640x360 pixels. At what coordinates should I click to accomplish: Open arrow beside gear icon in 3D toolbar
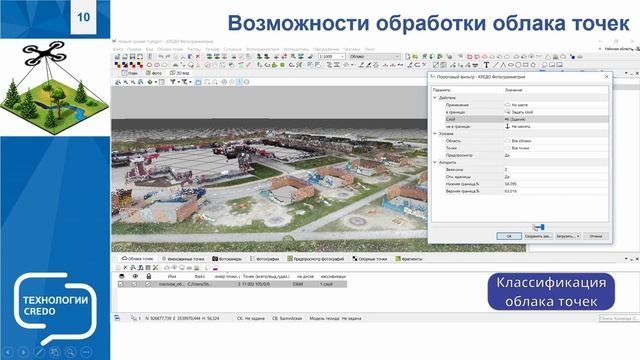click(155, 82)
